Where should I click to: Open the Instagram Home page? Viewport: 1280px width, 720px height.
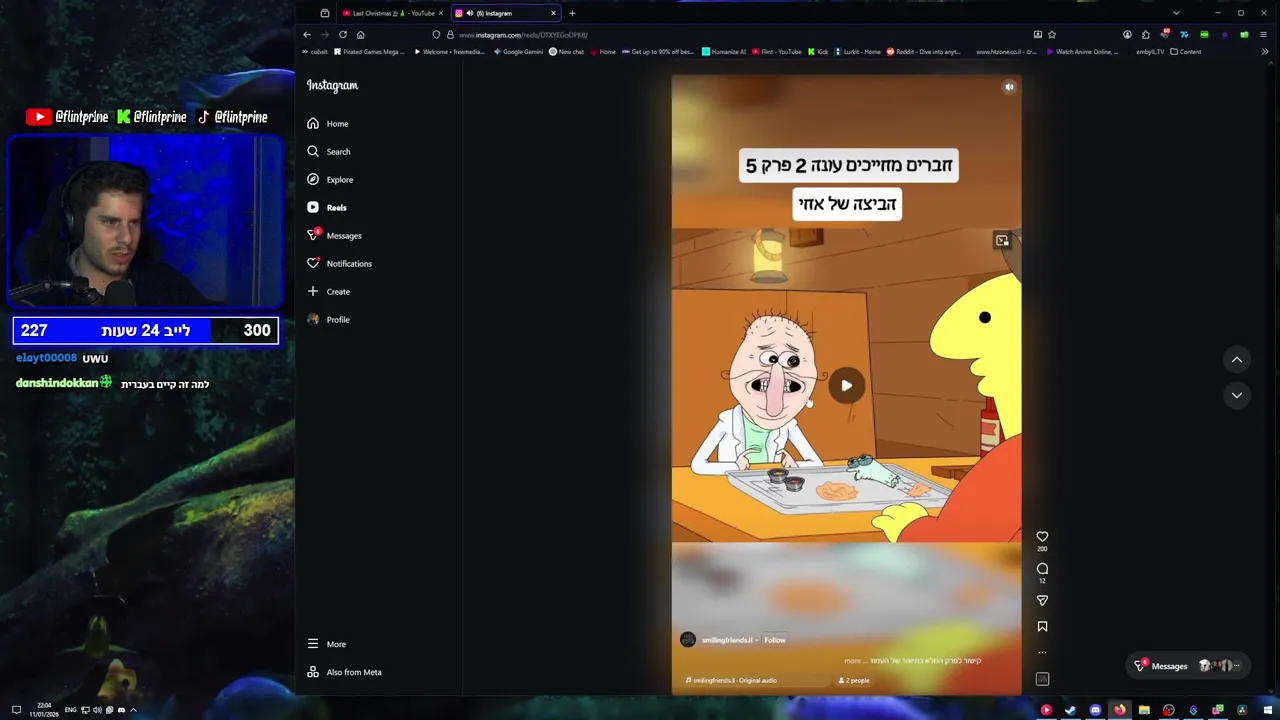[x=328, y=124]
